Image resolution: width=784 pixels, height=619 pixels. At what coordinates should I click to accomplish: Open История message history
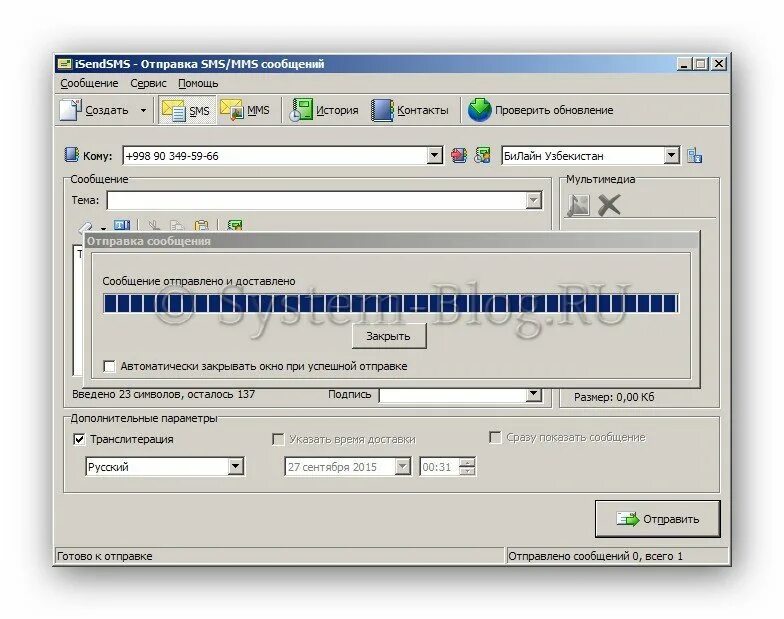(324, 110)
